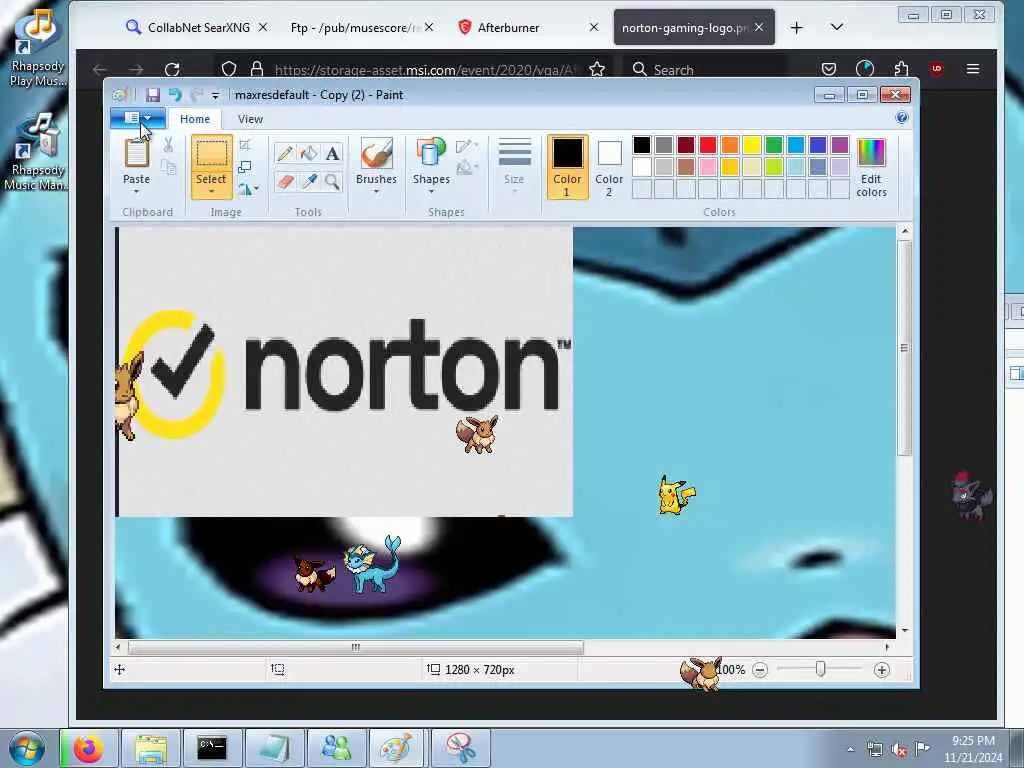This screenshot has width=1024, height=768.
Task: Open Paint Help via question mark icon
Action: click(902, 118)
